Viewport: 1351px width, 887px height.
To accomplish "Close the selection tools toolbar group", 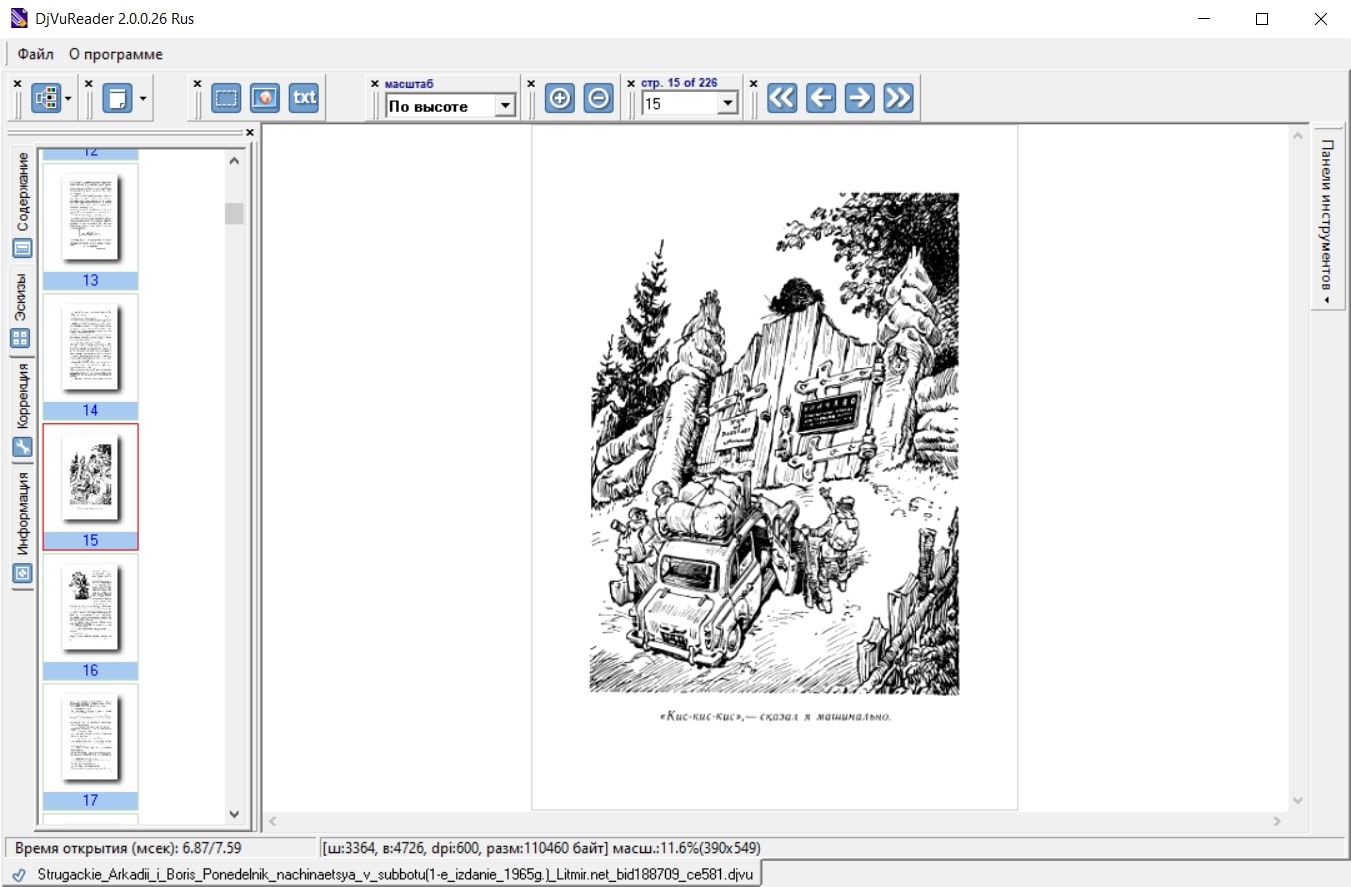I will [197, 84].
